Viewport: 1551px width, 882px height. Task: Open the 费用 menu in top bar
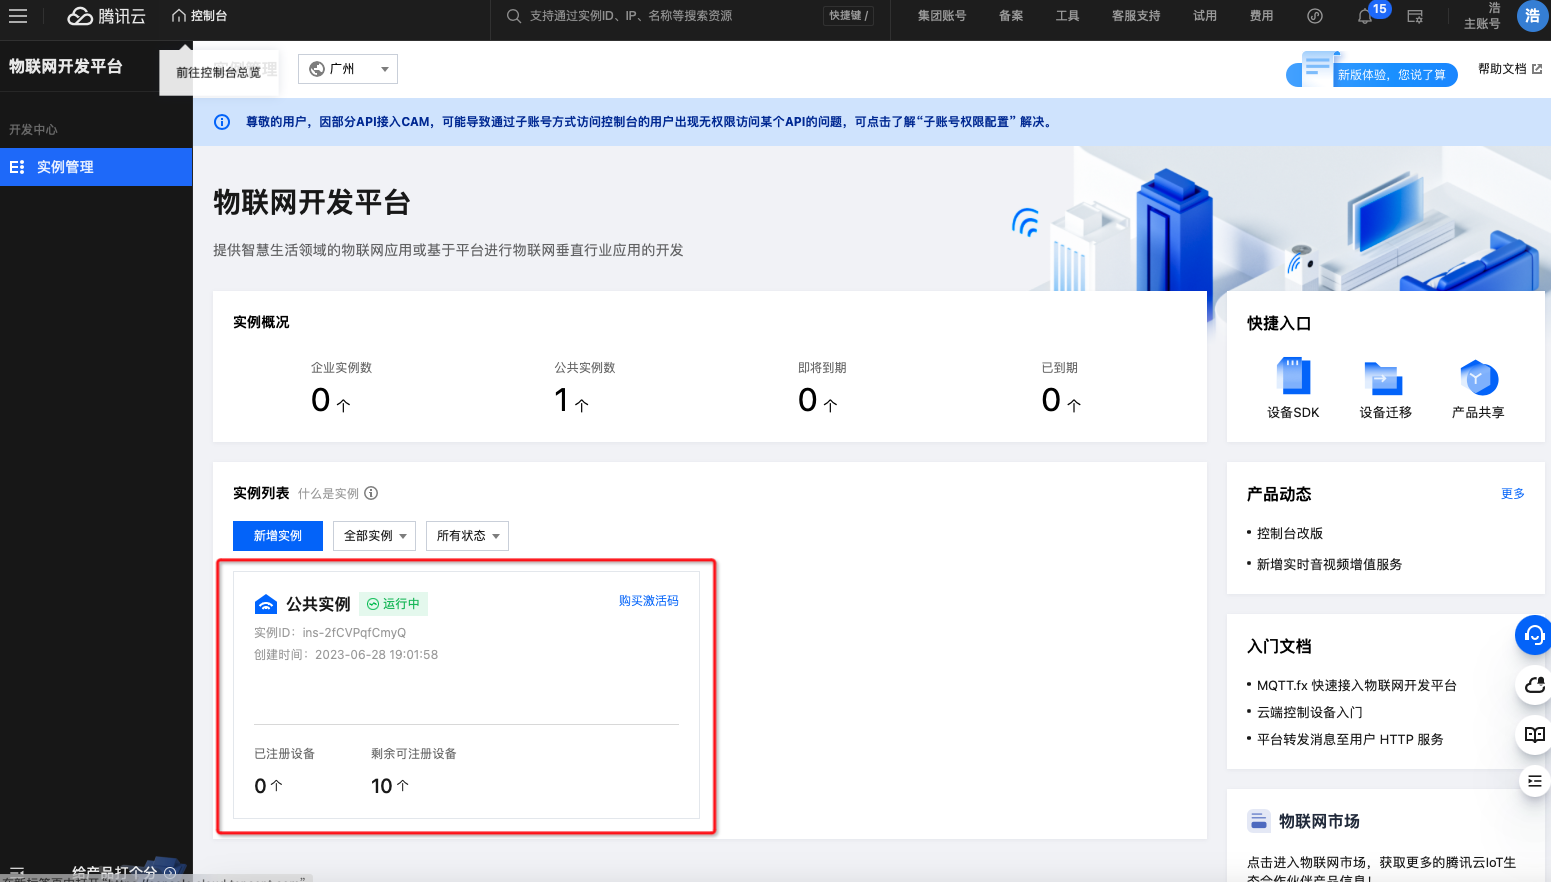pyautogui.click(x=1261, y=16)
